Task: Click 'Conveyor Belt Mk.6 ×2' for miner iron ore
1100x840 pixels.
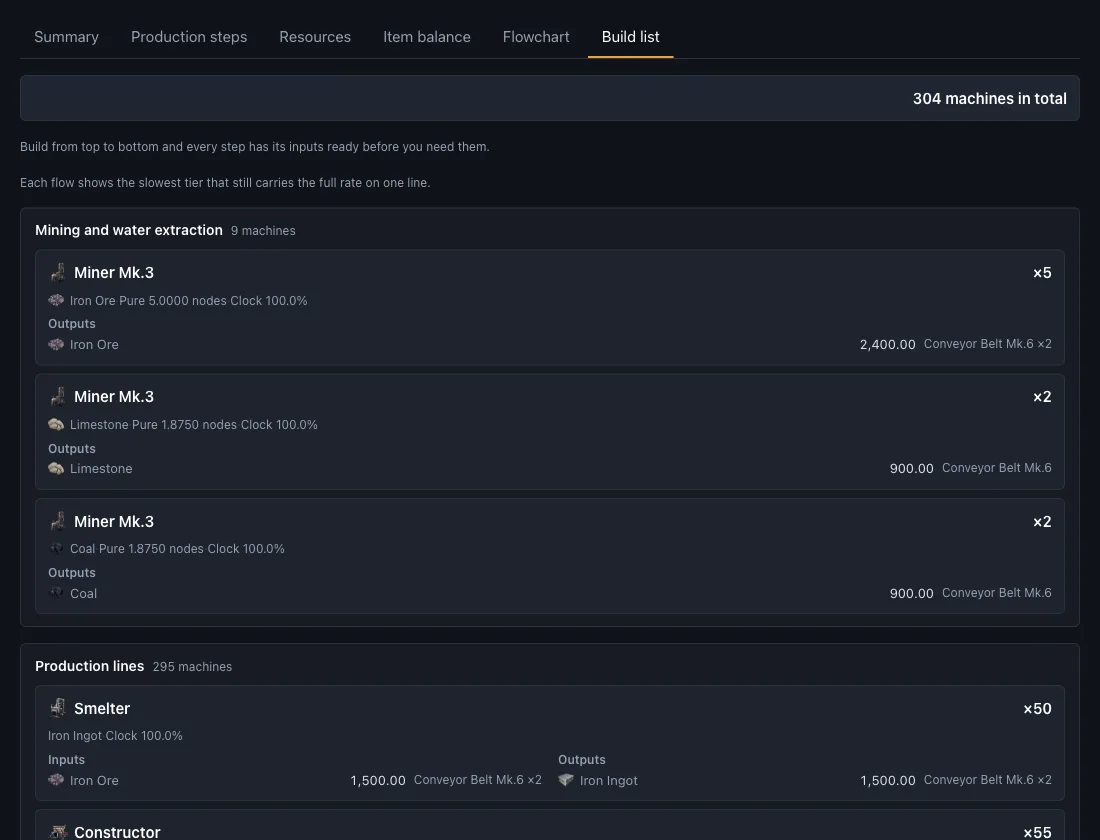Action: [x=987, y=344]
